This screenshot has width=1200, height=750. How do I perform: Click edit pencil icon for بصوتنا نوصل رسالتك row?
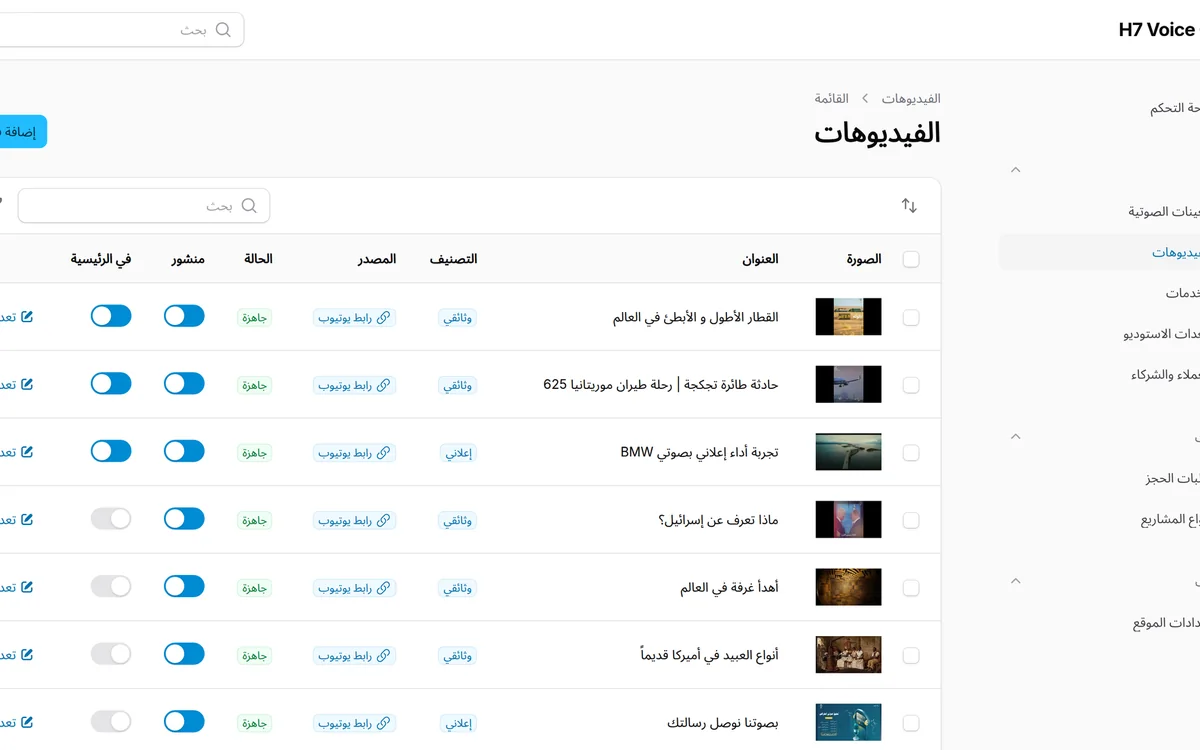[27, 722]
